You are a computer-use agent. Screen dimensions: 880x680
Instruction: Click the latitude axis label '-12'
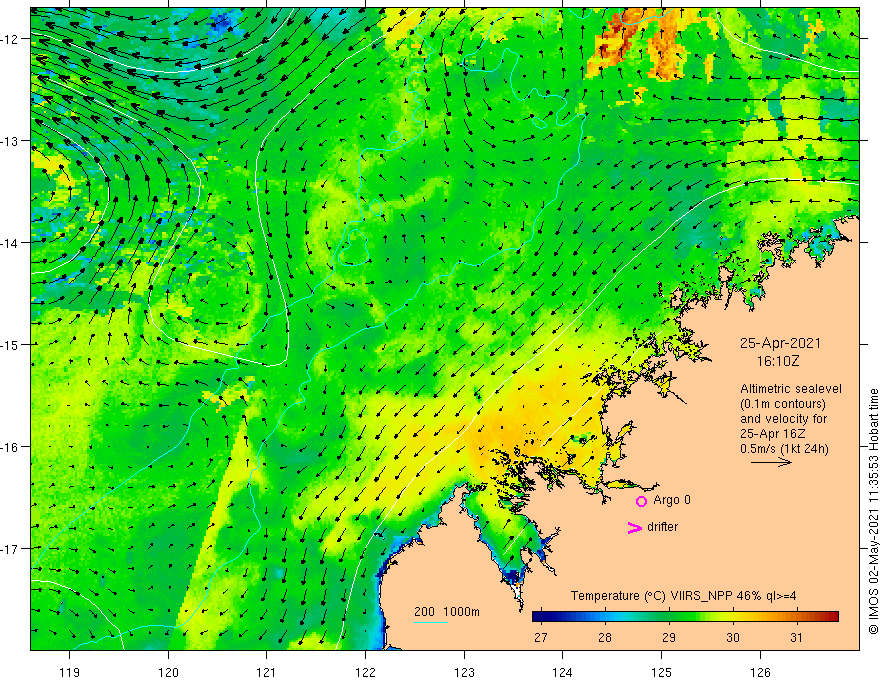pos(10,39)
